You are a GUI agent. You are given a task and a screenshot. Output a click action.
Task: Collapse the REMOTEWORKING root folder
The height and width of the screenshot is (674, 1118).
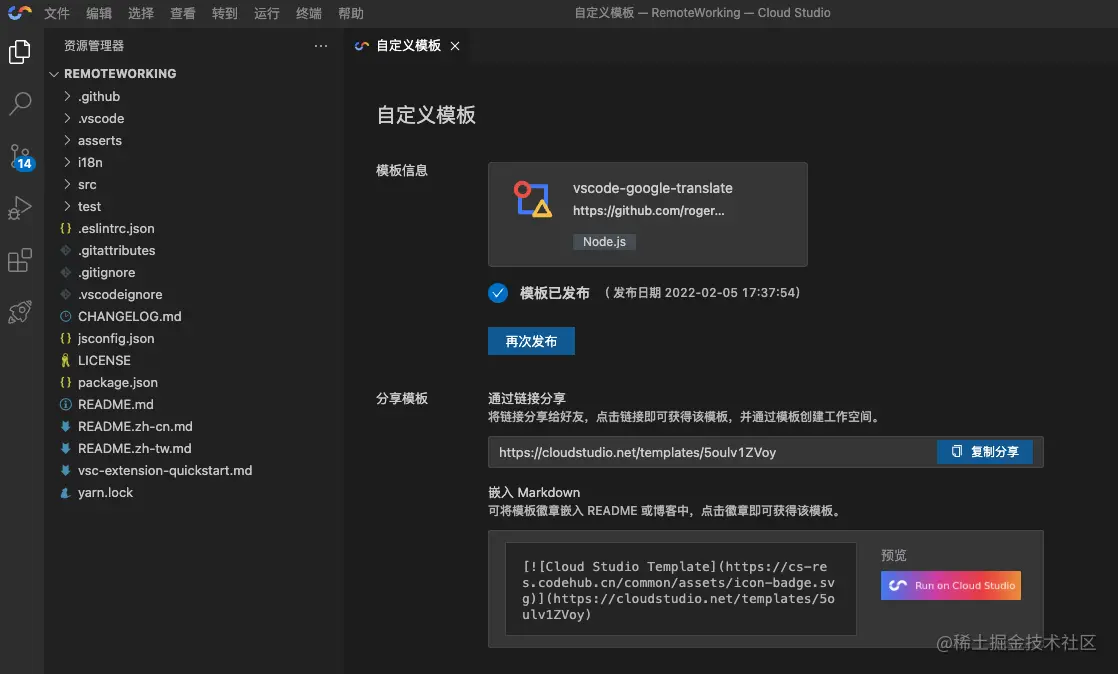[x=53, y=73]
